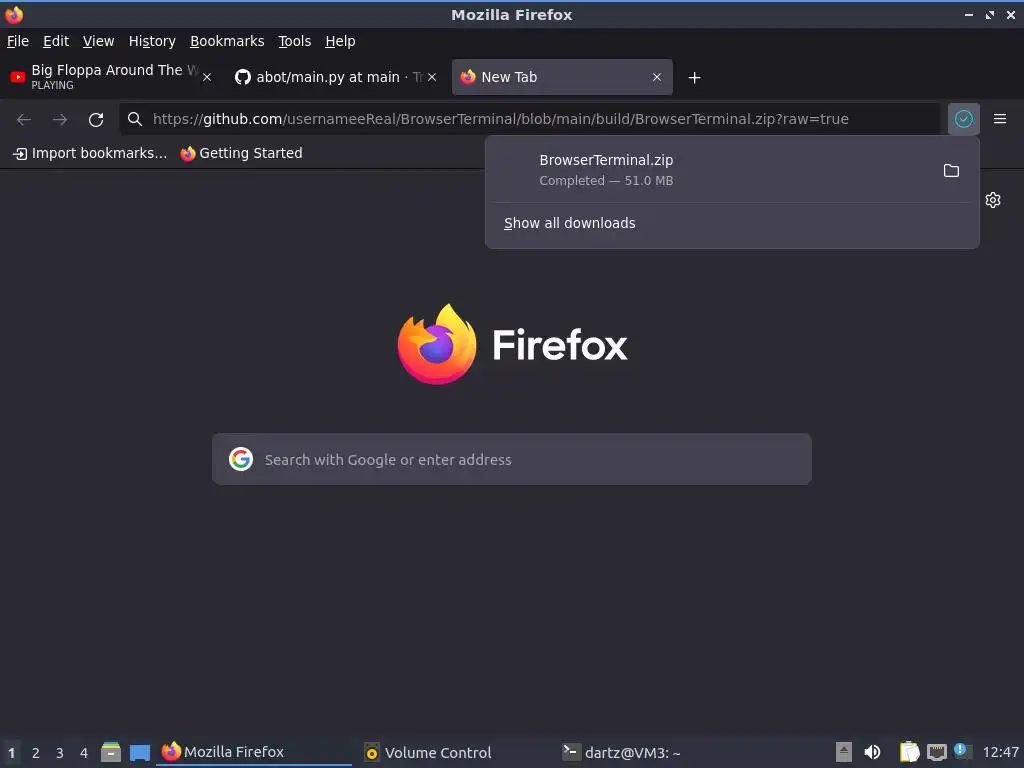This screenshot has width=1024, height=768.
Task: Open the Getting Started bookmark
Action: (x=242, y=153)
